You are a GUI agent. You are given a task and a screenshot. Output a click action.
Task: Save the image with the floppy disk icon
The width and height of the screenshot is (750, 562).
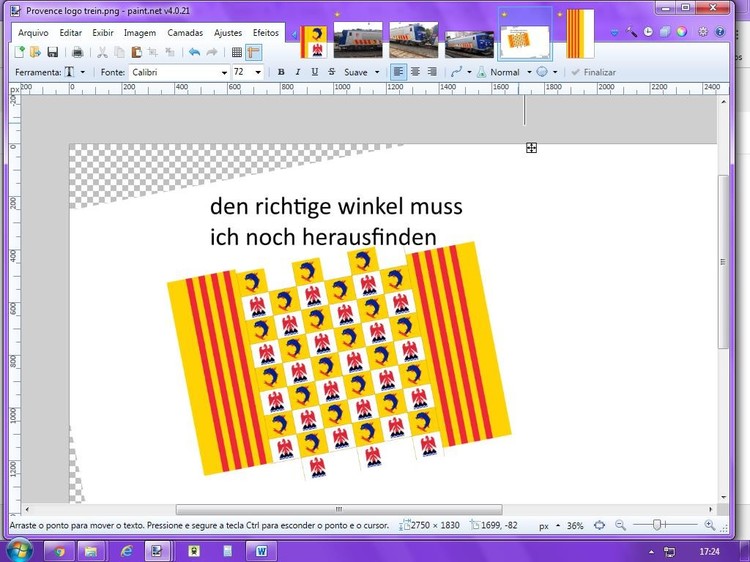tap(53, 52)
